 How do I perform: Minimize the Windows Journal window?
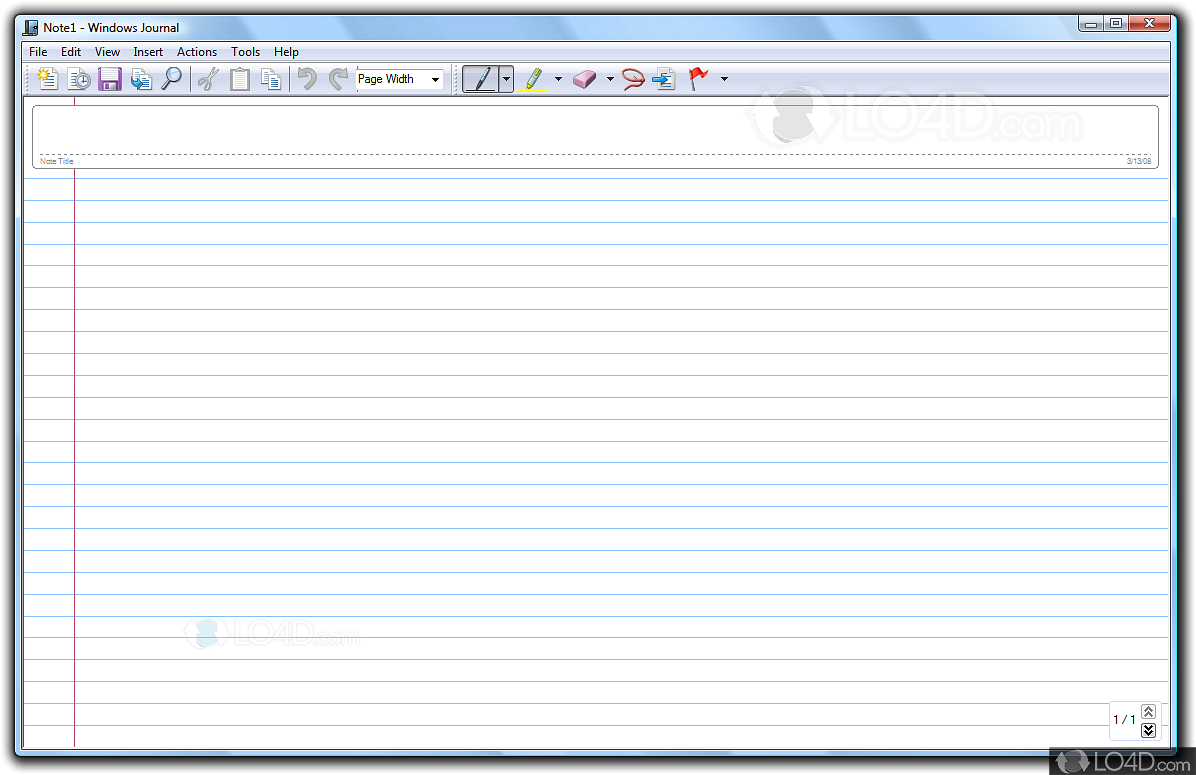pyautogui.click(x=1091, y=24)
